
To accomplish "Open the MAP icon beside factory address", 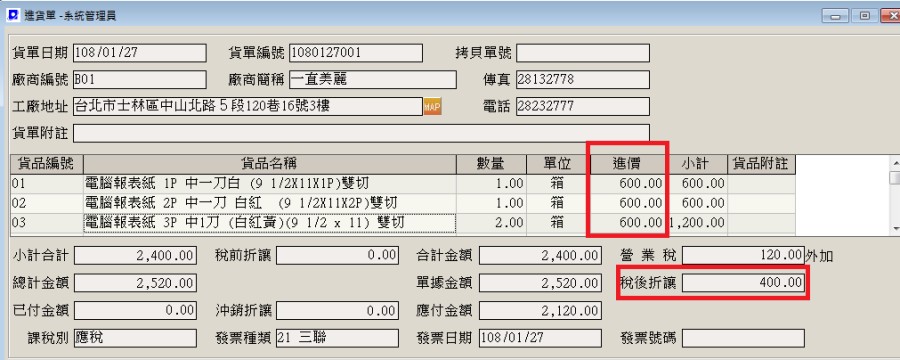I will click(432, 107).
